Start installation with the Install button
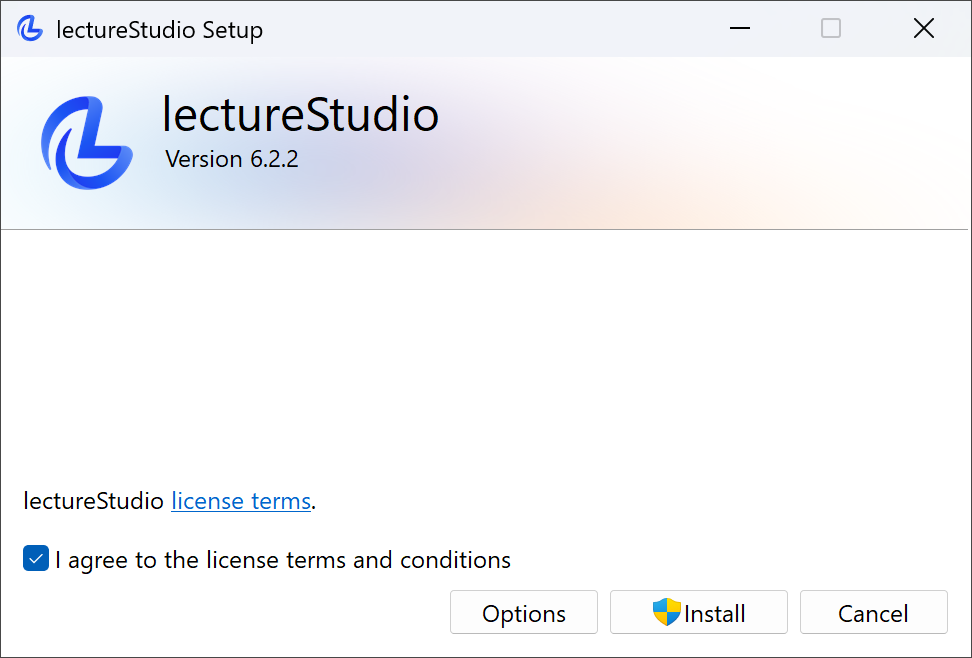 click(x=698, y=611)
